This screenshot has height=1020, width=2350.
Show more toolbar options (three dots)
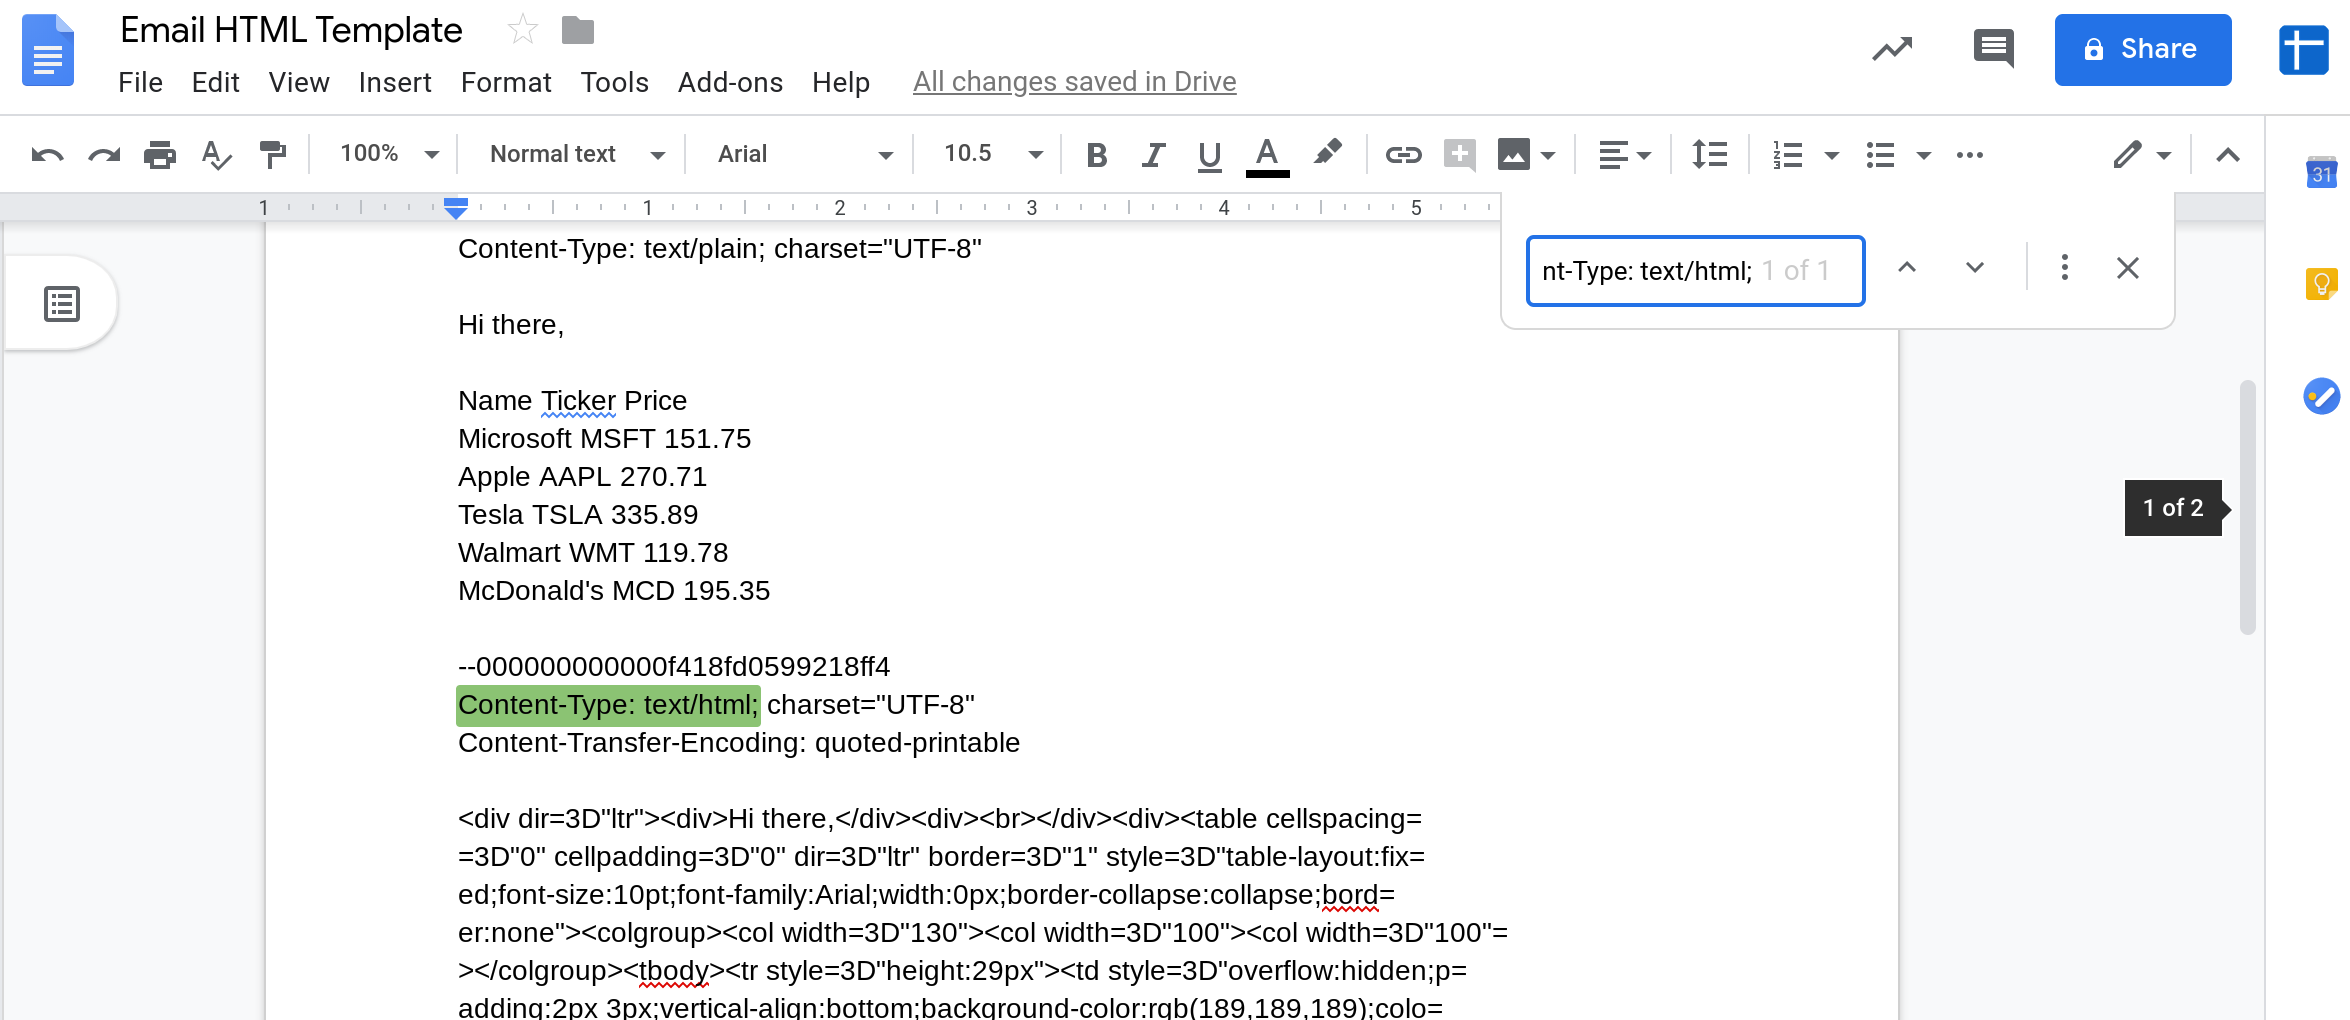[1970, 155]
